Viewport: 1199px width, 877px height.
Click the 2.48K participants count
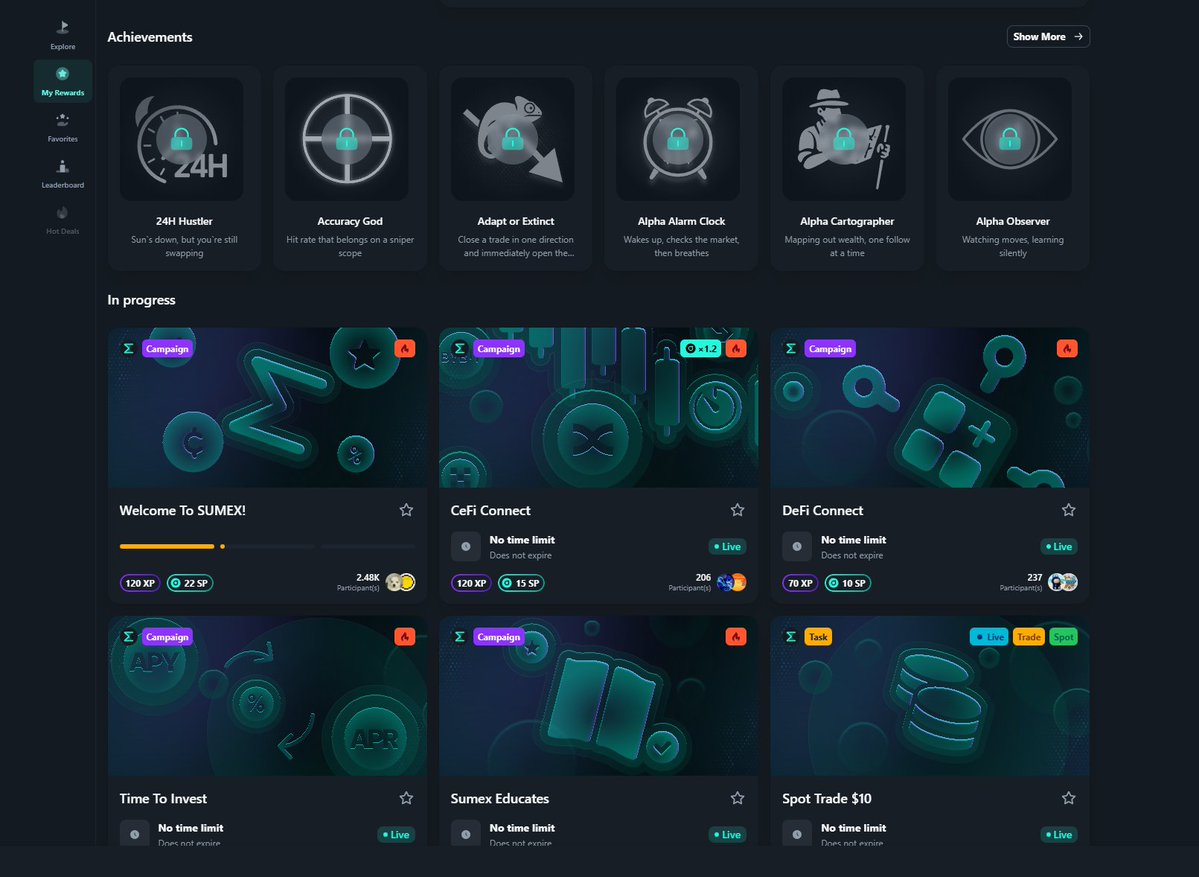tap(368, 577)
